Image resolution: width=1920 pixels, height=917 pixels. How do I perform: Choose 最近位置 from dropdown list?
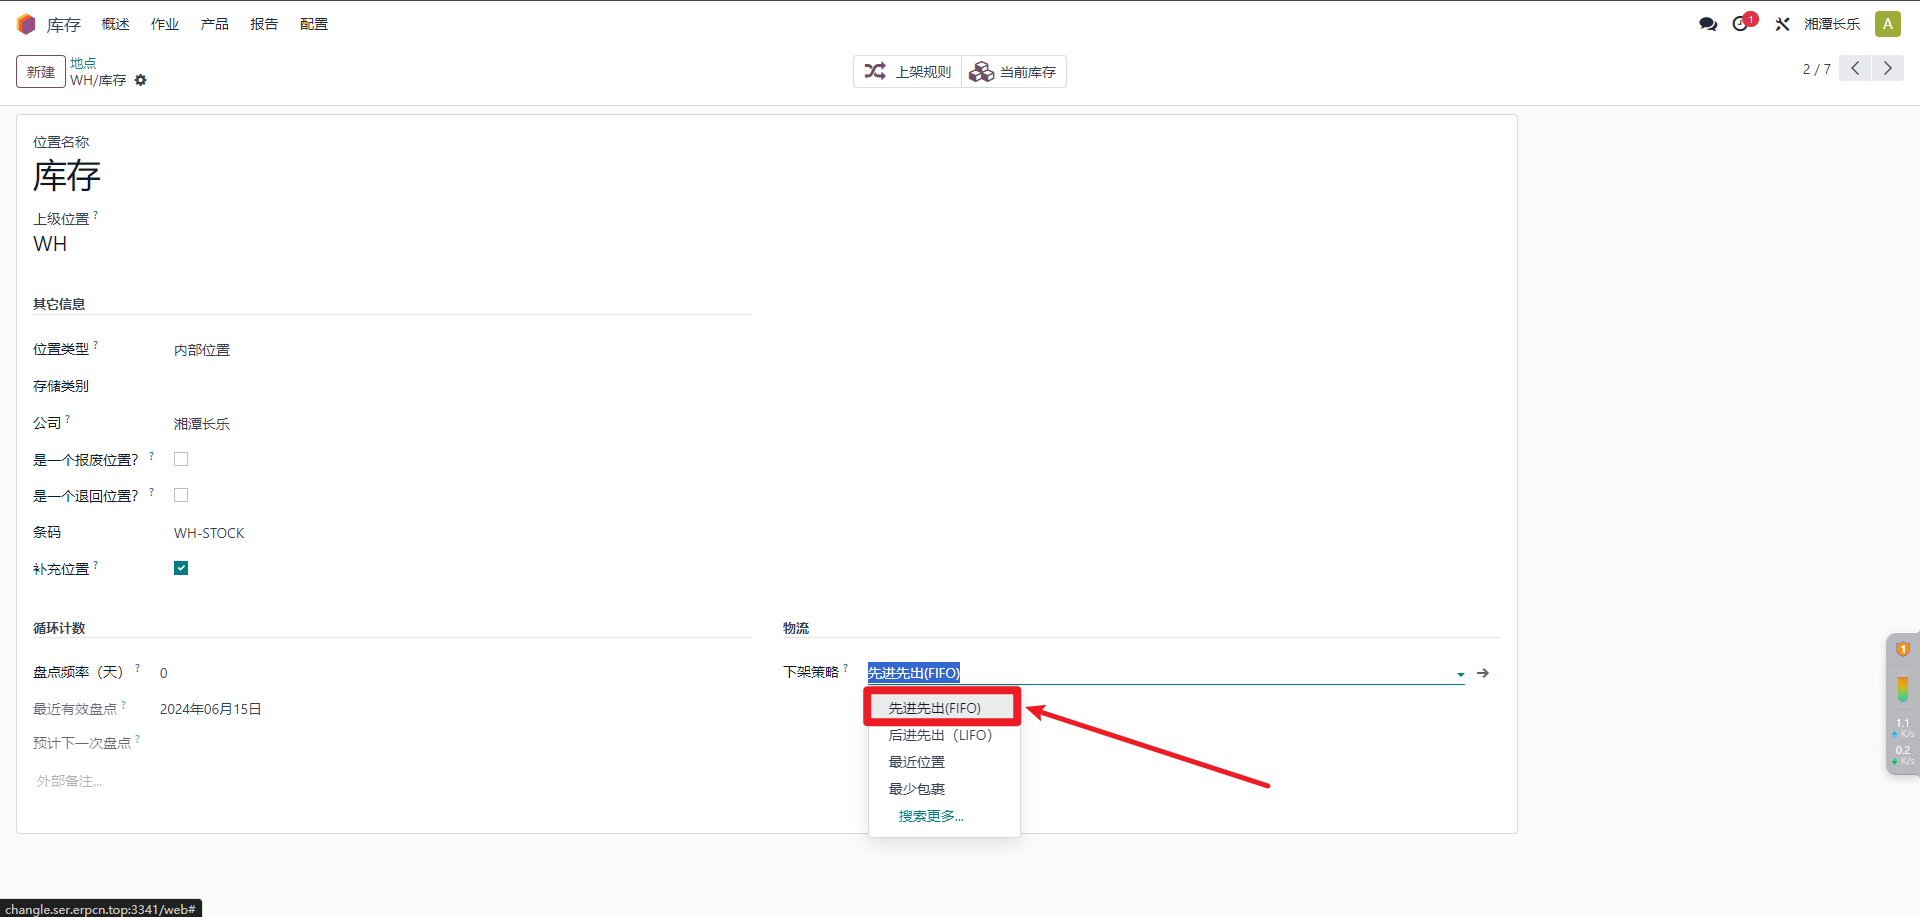click(x=916, y=762)
